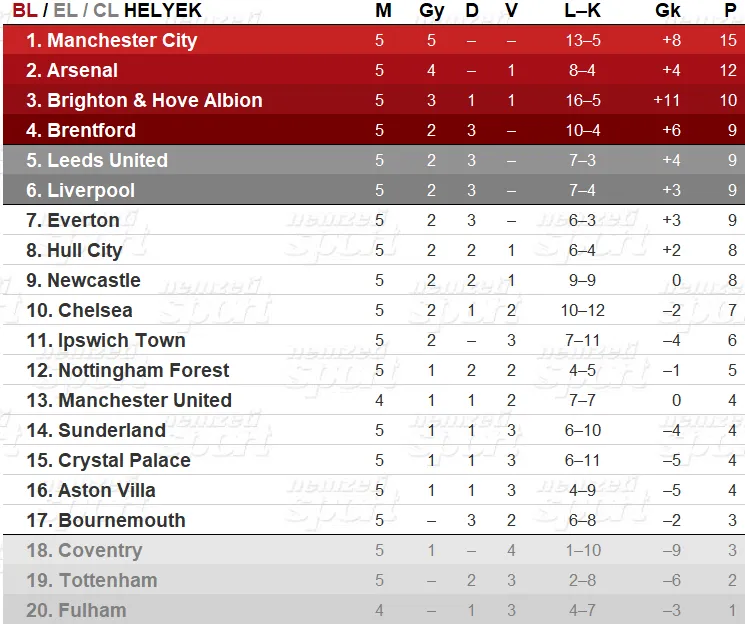
Task: Open the Arsenal team entry
Action: point(72,70)
